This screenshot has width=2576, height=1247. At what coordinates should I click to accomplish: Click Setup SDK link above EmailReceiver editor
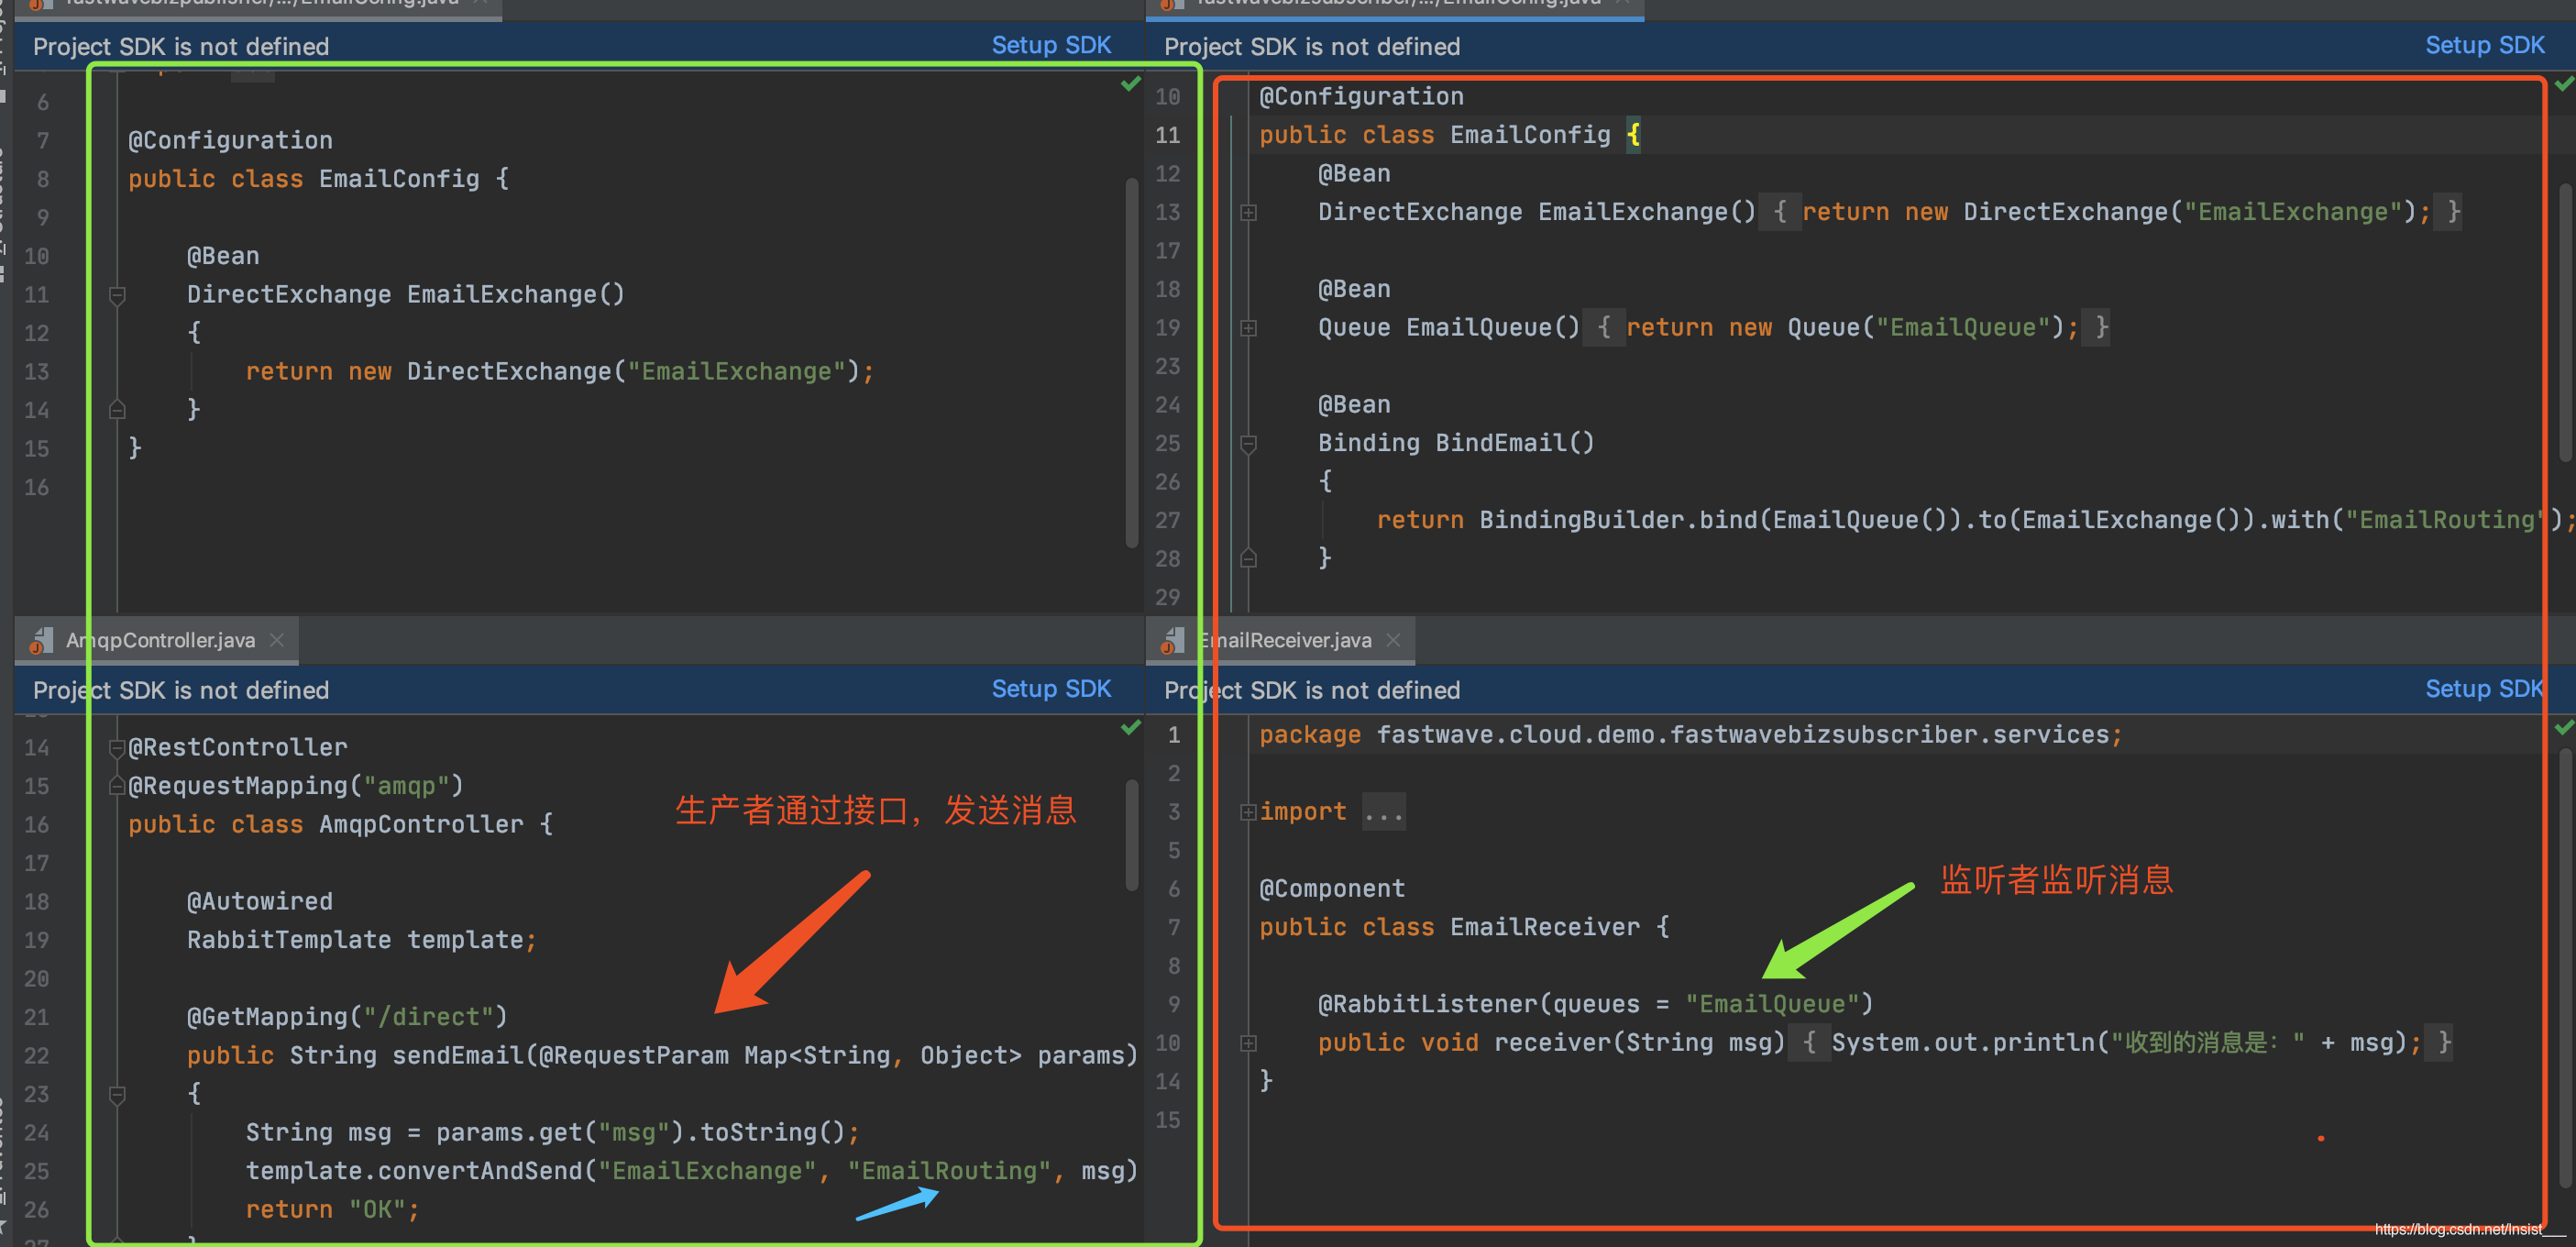click(x=2484, y=689)
